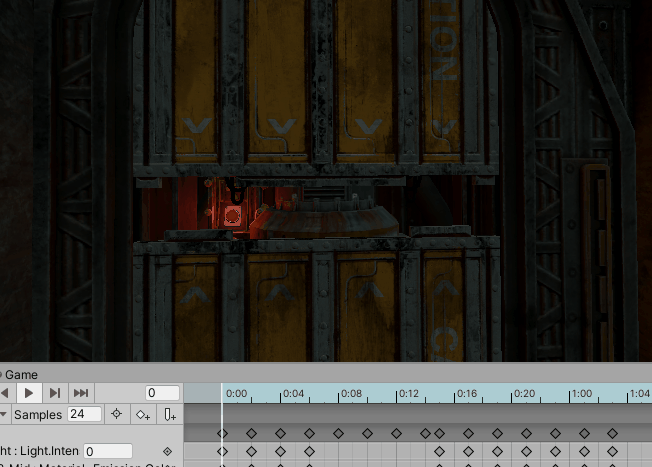
Task: Select Light.Intensity keyframe at 1:01
Action: (584, 451)
